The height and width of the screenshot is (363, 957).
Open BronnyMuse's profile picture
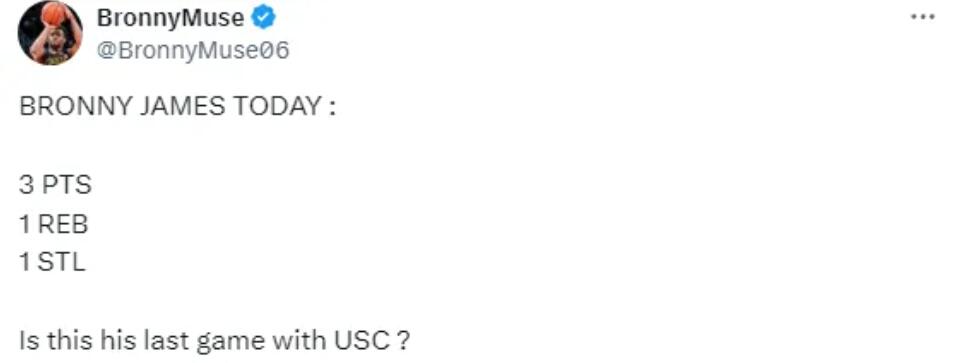click(51, 32)
